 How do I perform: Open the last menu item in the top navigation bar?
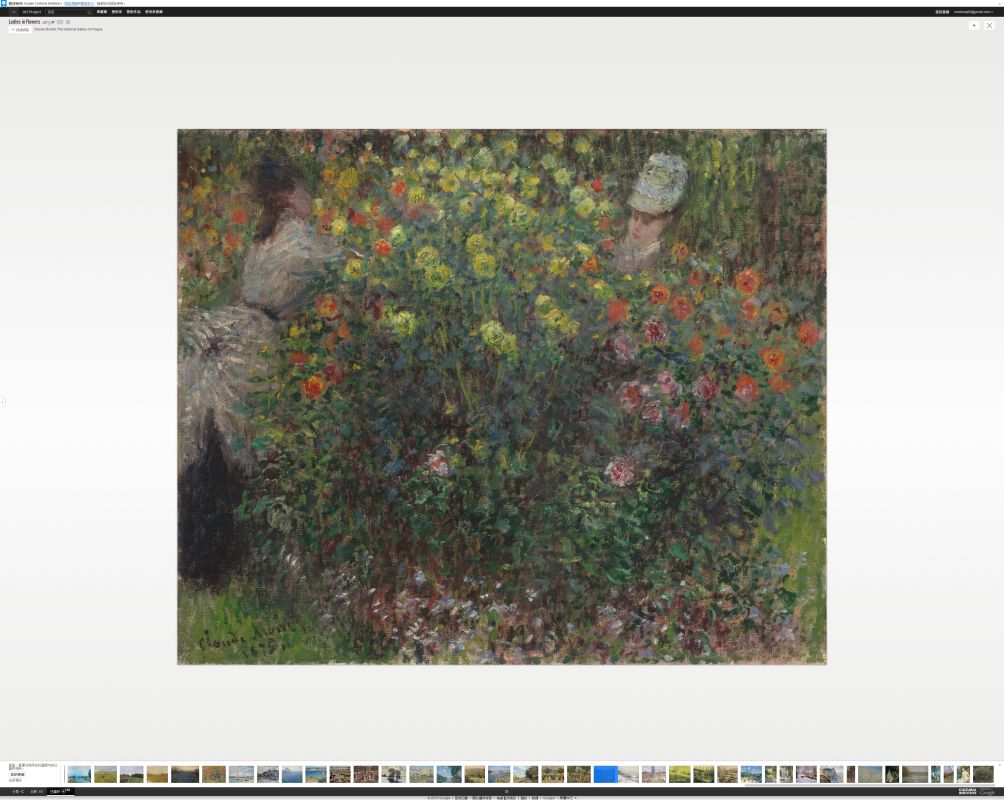[x=154, y=12]
